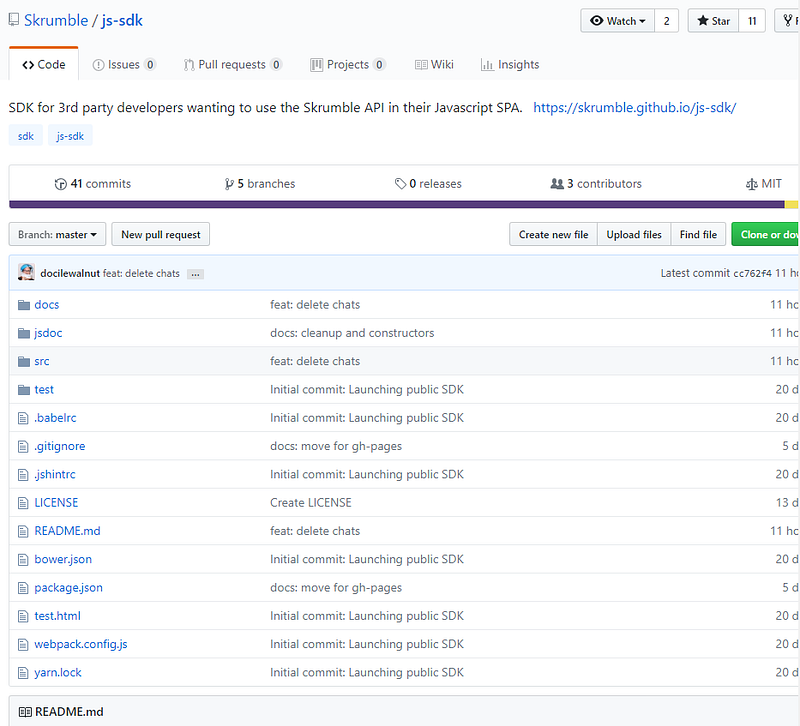Click the bower.json file icon

tap(23, 560)
